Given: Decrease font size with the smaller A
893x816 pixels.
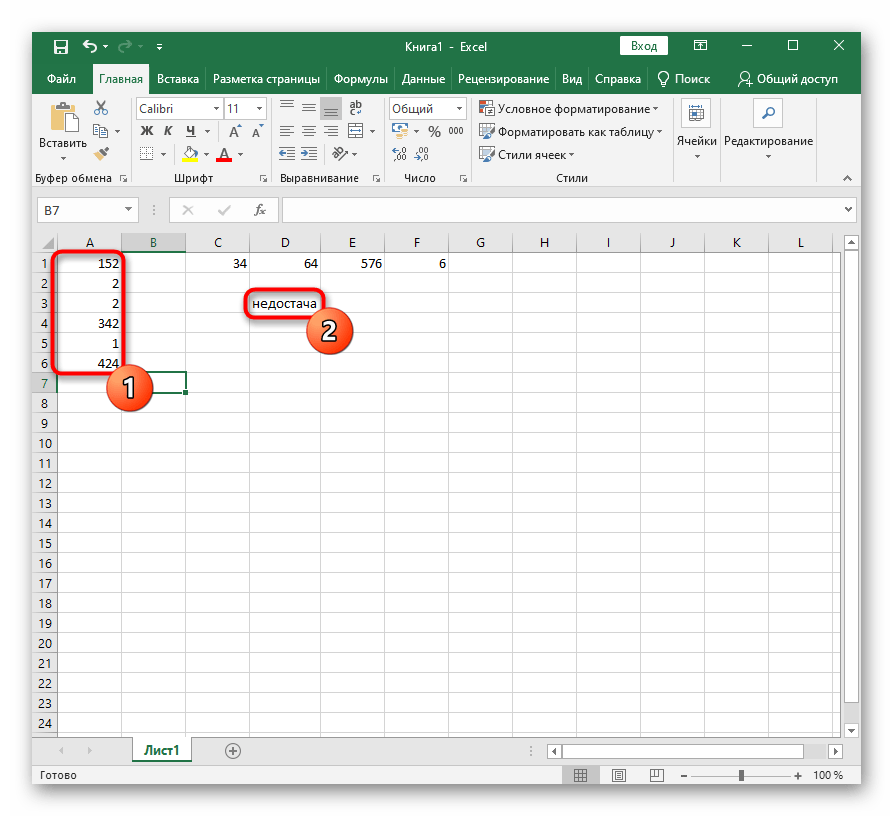Looking at the screenshot, I should 257,132.
